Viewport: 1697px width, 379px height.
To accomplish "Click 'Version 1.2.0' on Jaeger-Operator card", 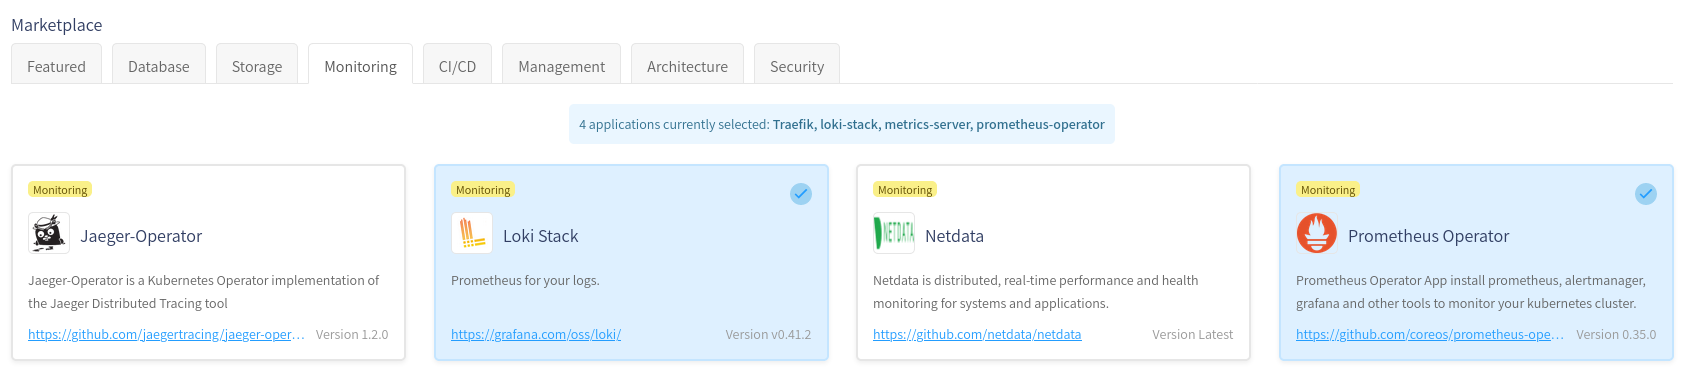I will pyautogui.click(x=352, y=335).
